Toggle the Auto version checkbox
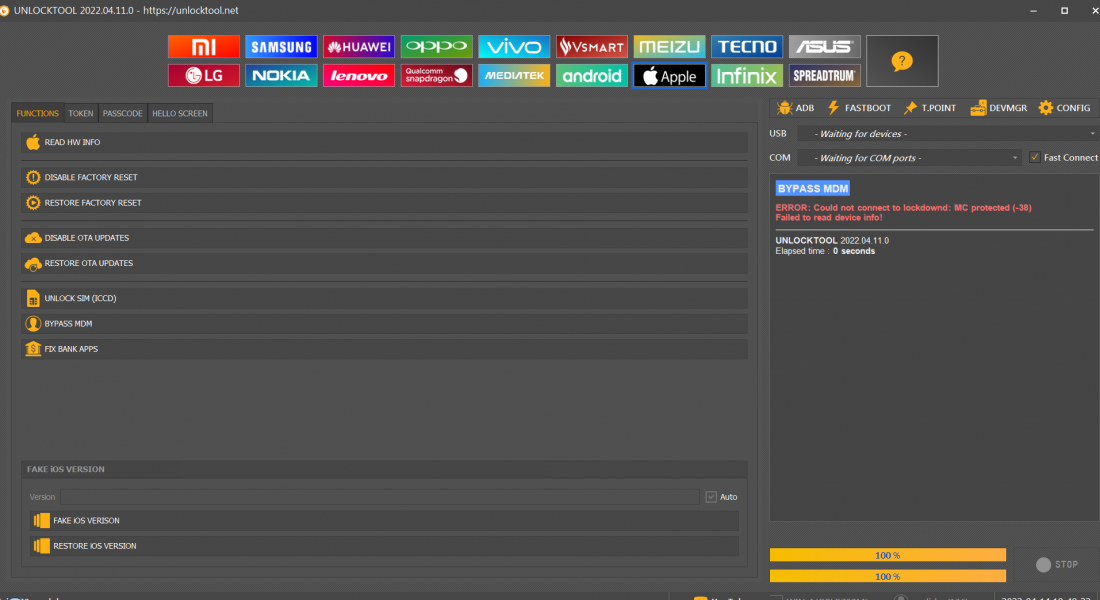 pyautogui.click(x=711, y=497)
